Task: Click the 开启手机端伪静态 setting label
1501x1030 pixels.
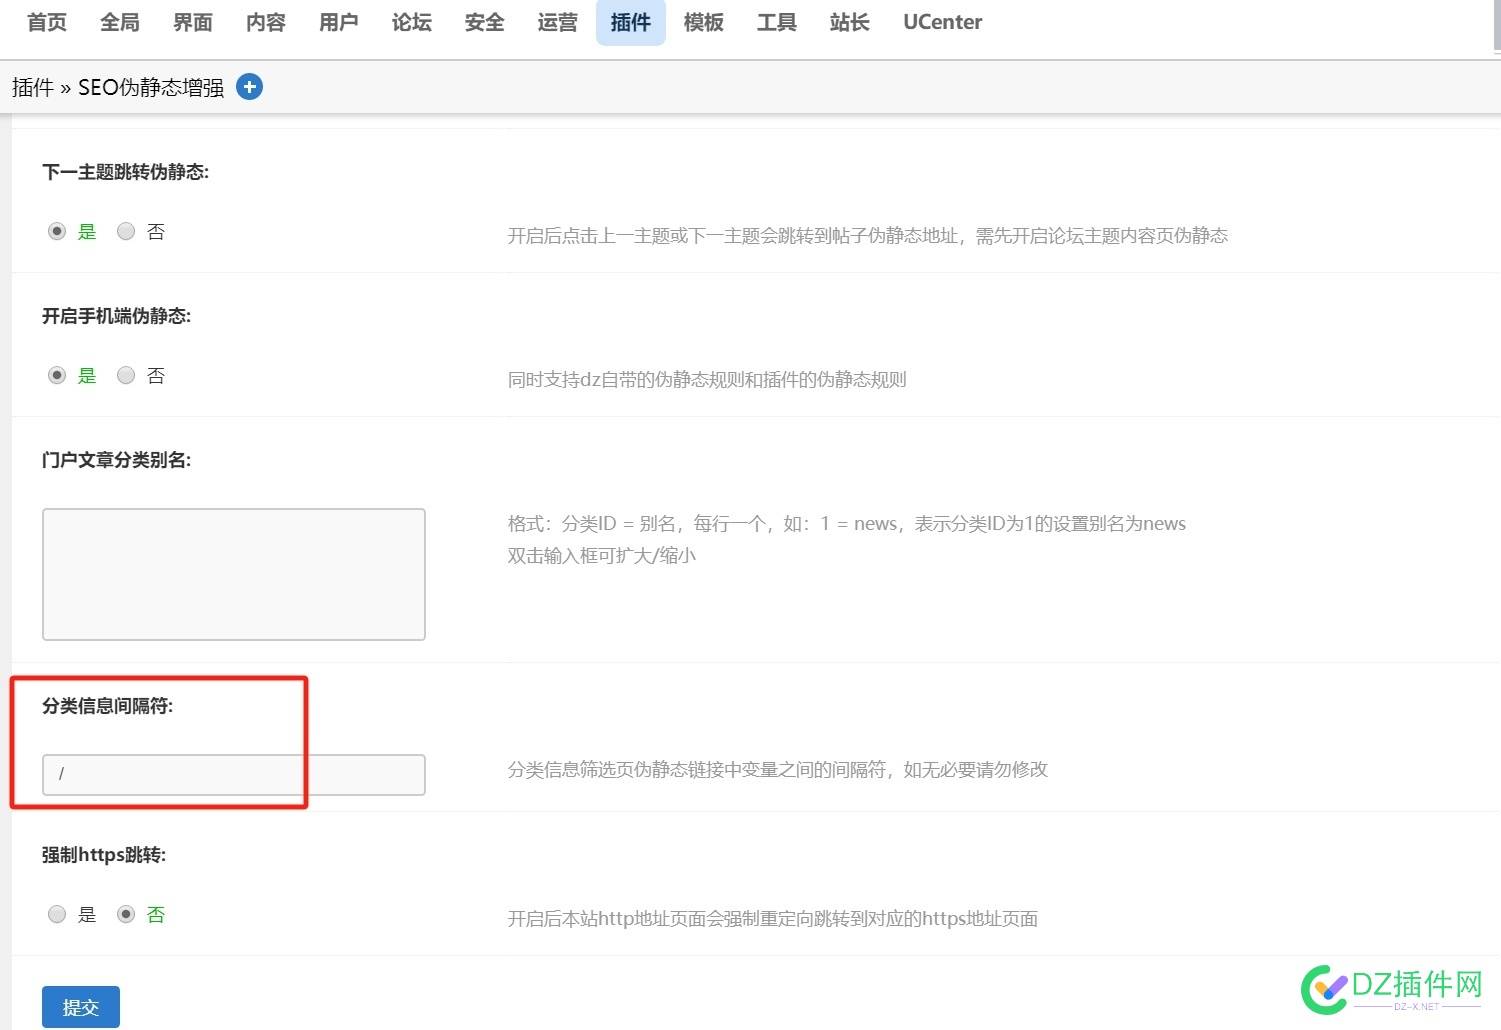Action: point(117,316)
